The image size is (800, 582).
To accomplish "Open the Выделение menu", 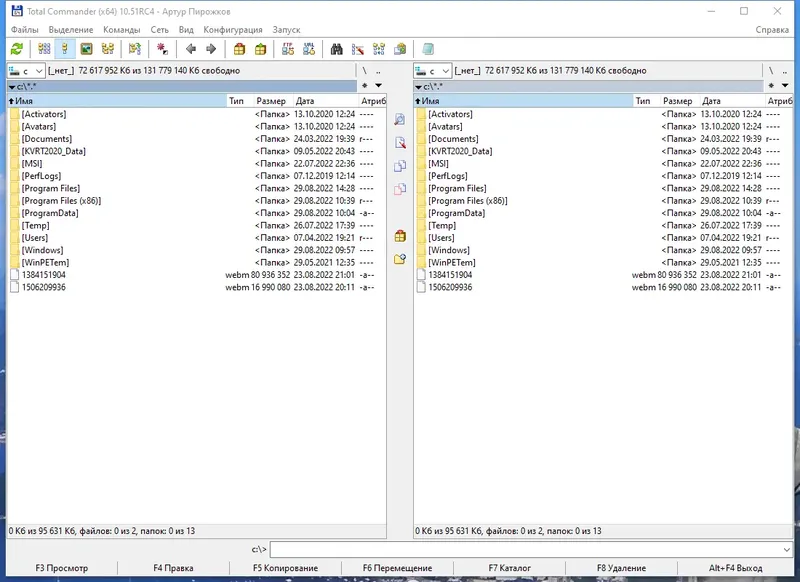I will [x=71, y=30].
